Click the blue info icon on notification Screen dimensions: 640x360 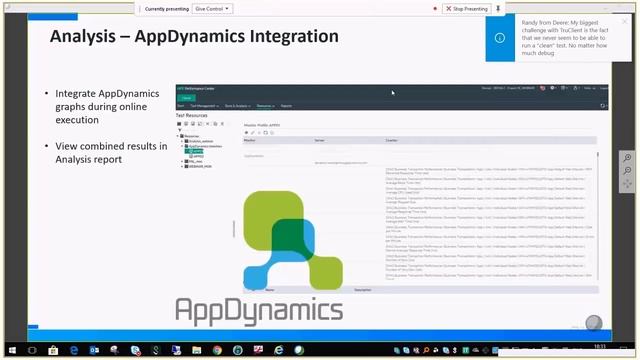(x=500, y=38)
